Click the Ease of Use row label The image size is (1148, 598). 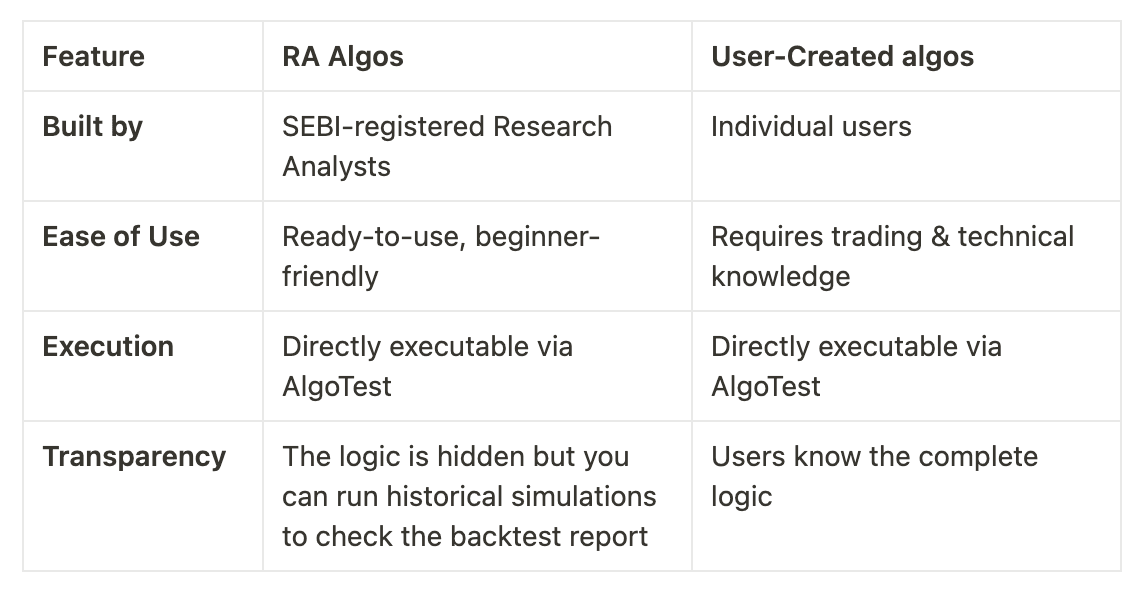[x=121, y=237]
